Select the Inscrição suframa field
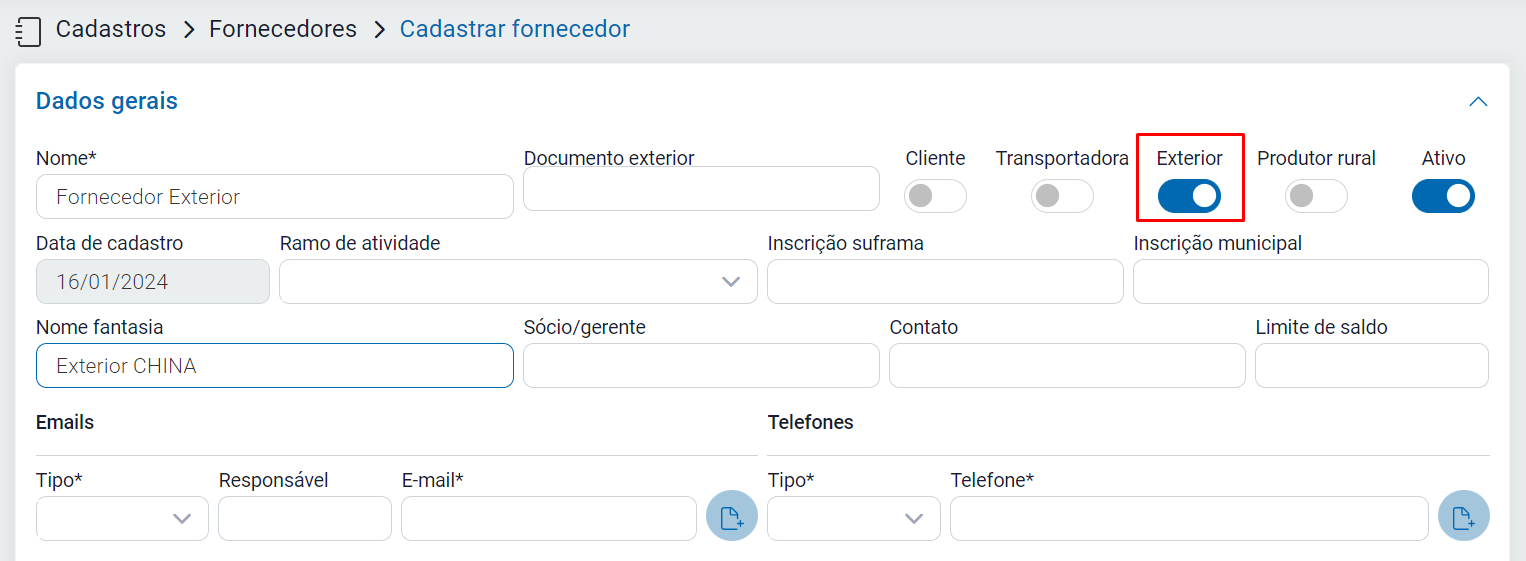1526x561 pixels. tap(945, 282)
